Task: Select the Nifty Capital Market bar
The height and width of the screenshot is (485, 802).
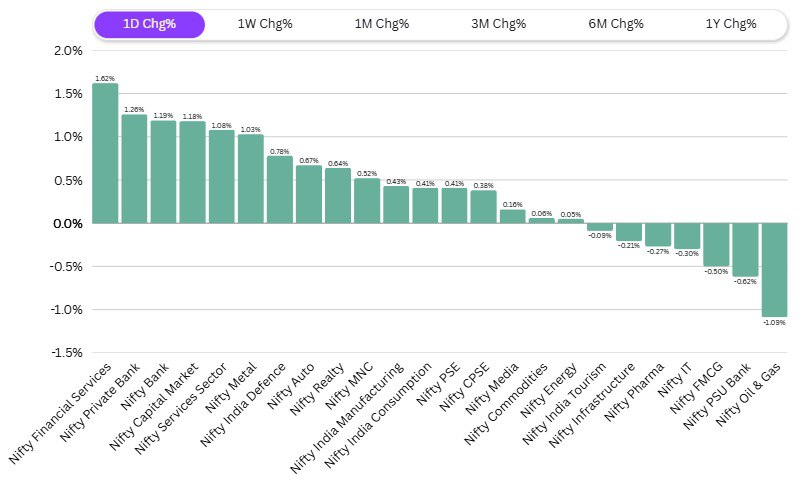Action: pyautogui.click(x=192, y=172)
